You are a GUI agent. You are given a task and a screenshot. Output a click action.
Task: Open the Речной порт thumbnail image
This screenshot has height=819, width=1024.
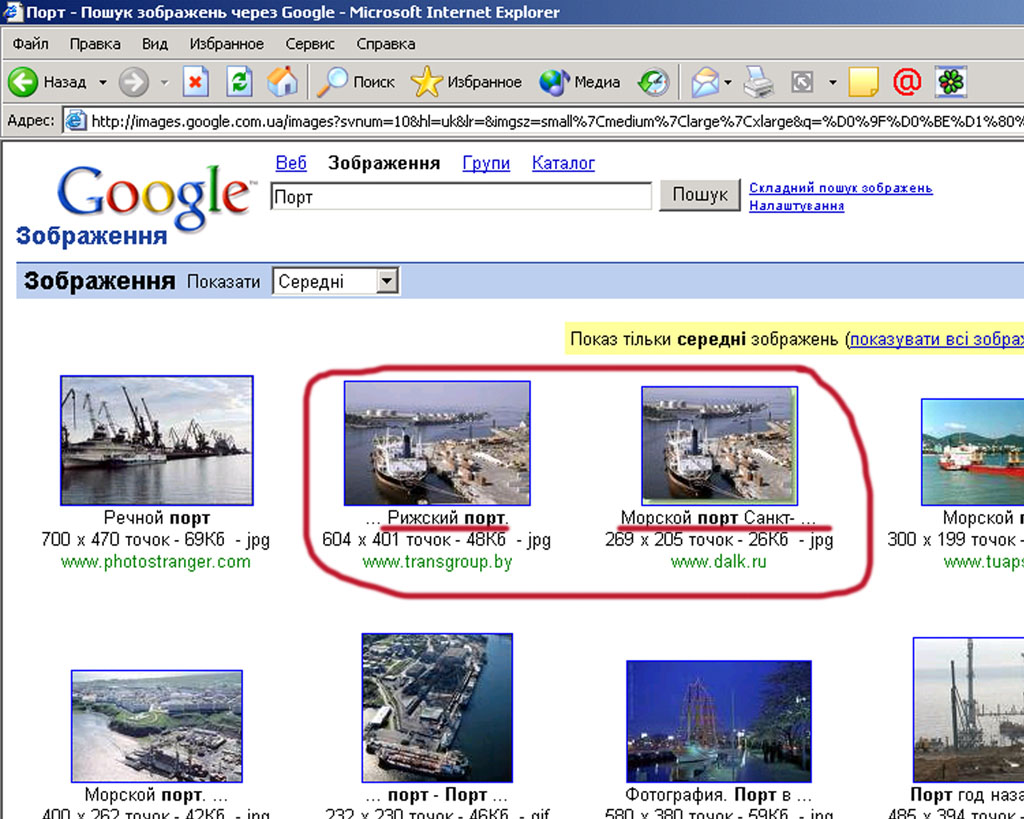click(157, 440)
